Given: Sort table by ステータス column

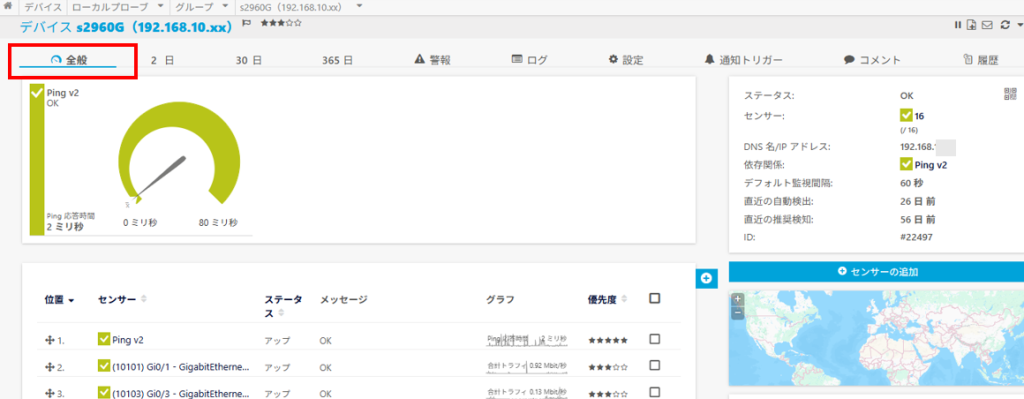Looking at the screenshot, I should [x=283, y=306].
